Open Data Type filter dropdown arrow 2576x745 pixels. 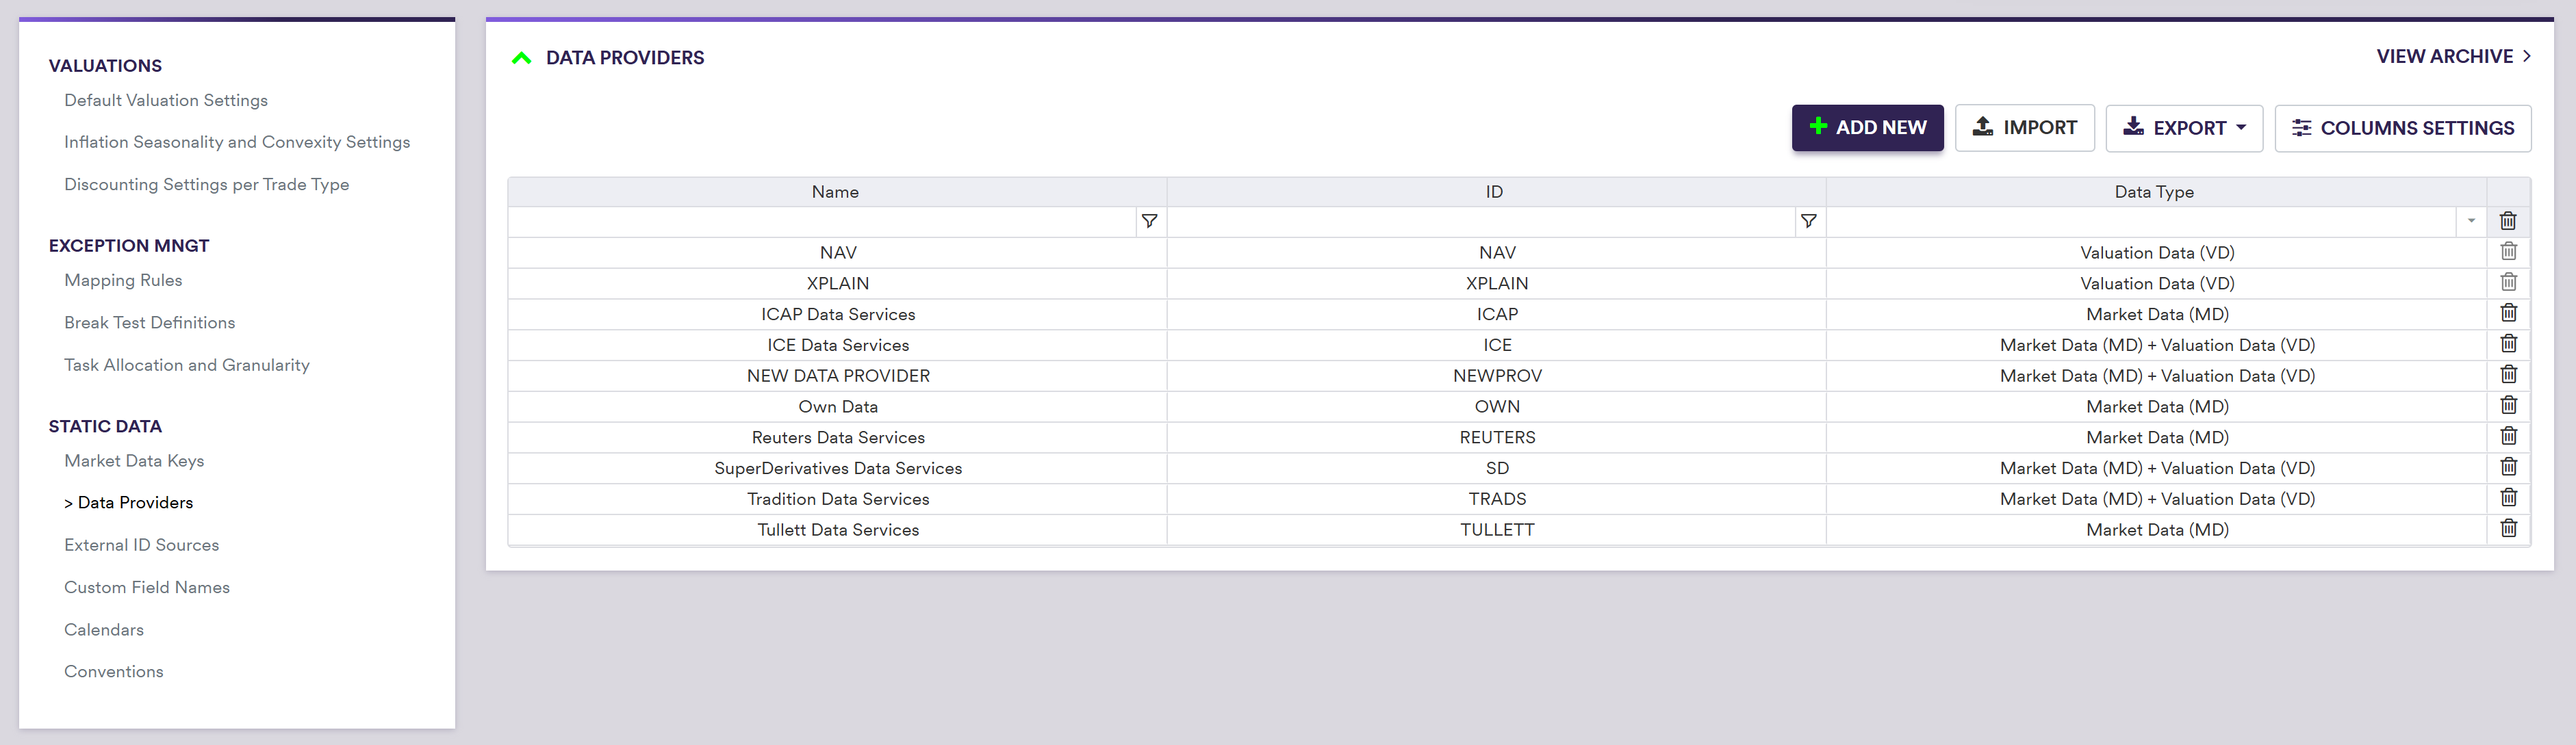click(x=2471, y=221)
